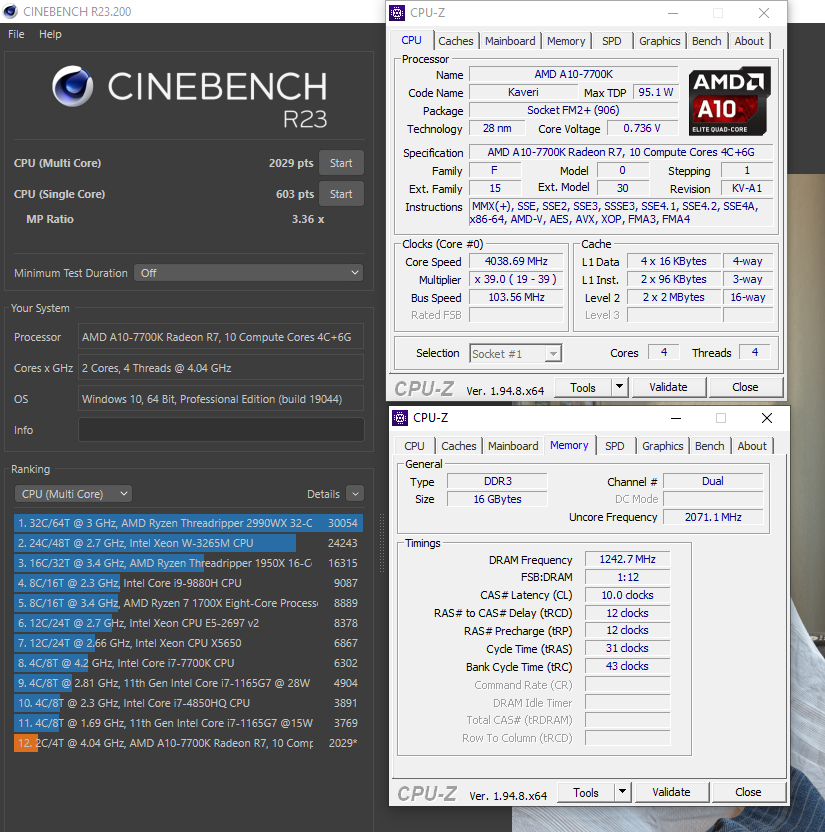
Task: Switch to Bench tab in lower CPU-Z window
Action: click(709, 446)
